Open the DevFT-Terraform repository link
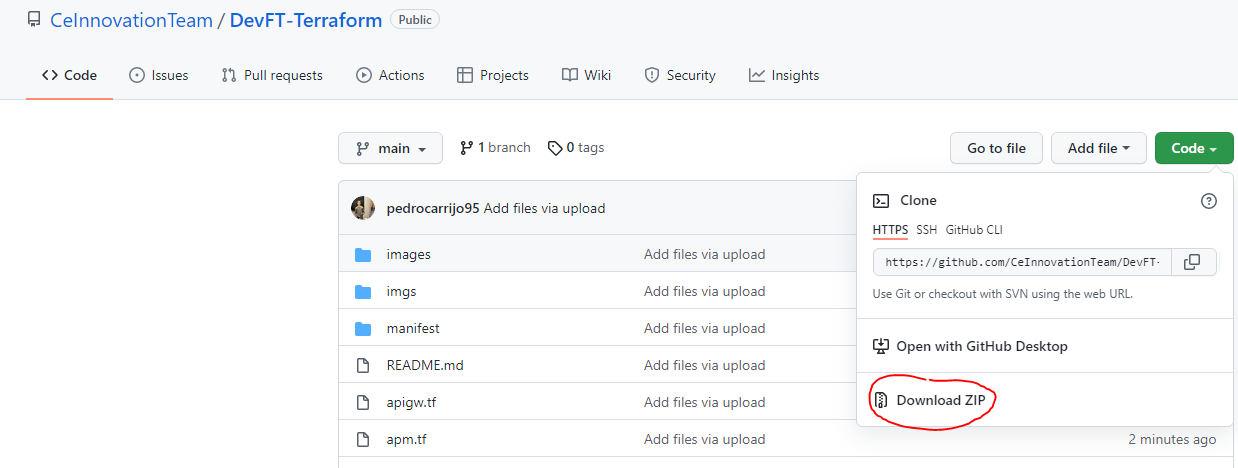Viewport: 1238px width, 468px height. coord(306,20)
